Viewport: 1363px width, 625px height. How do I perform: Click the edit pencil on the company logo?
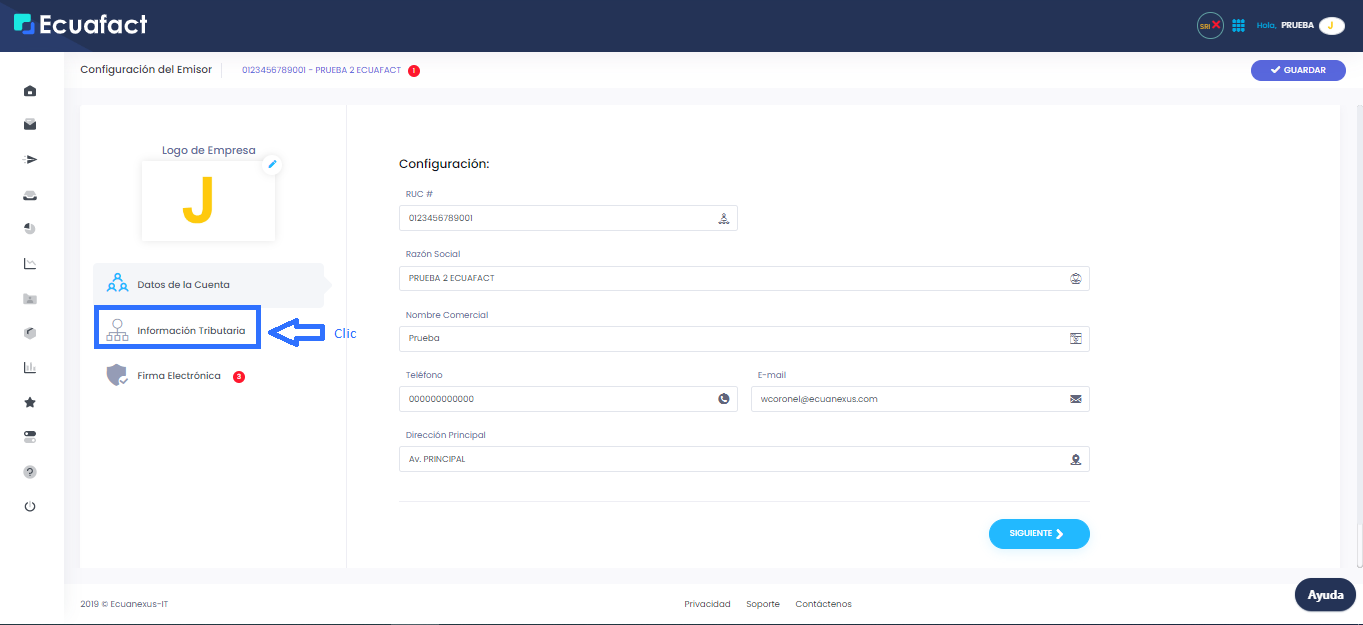pyautogui.click(x=271, y=164)
